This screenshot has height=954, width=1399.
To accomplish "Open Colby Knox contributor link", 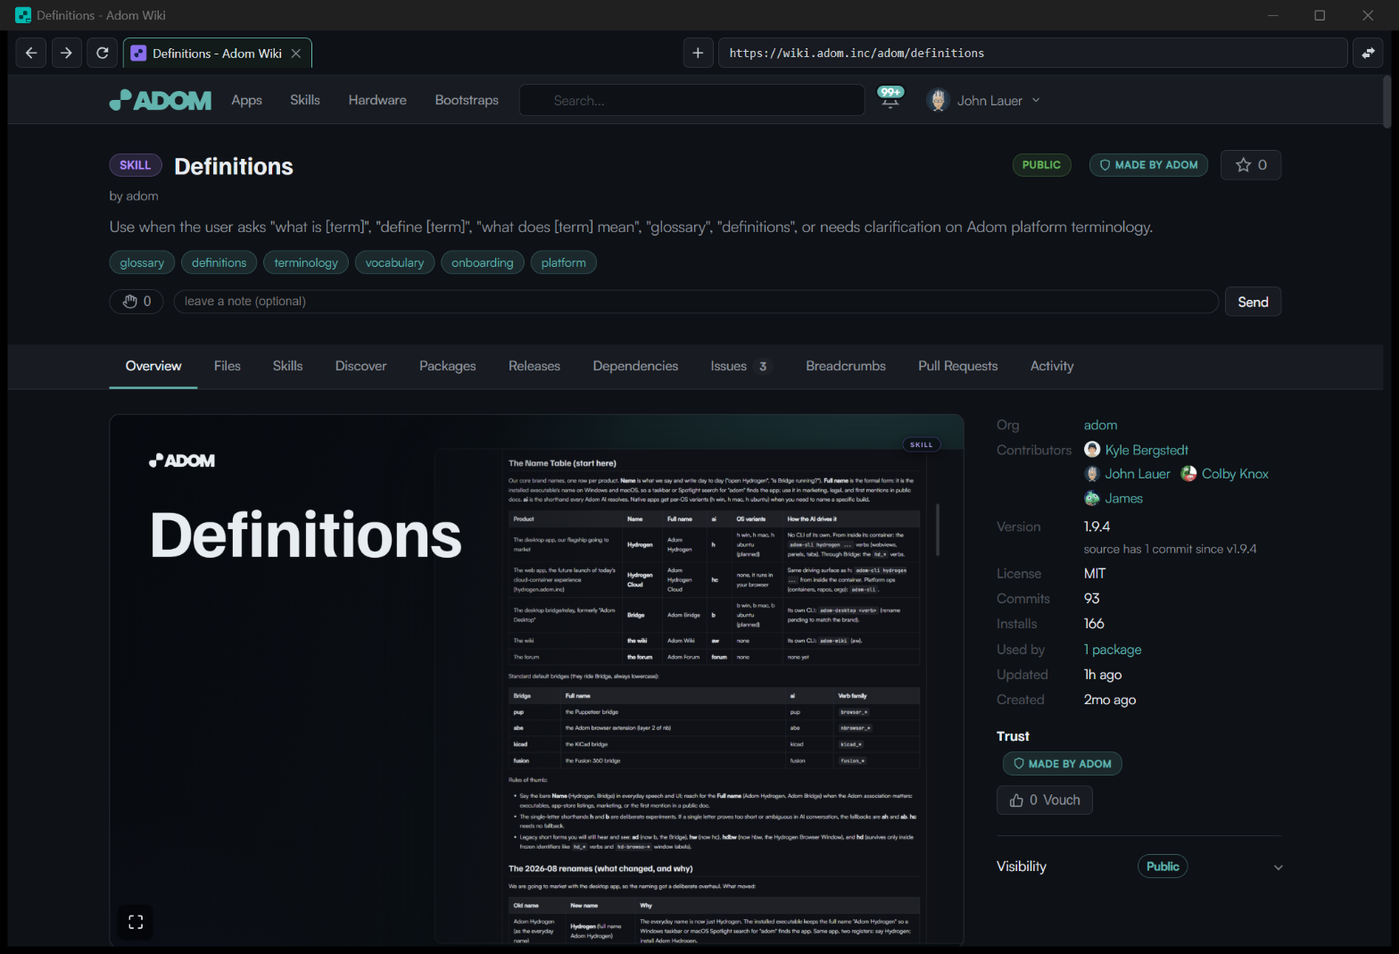I will tap(1235, 474).
